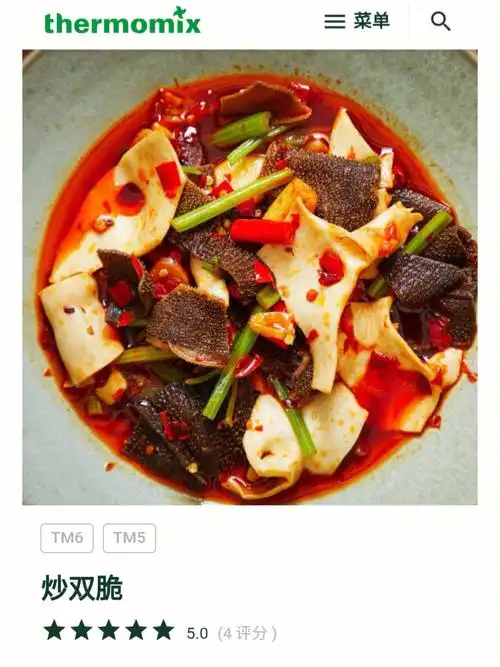Select the first rating star

pos(54,630)
